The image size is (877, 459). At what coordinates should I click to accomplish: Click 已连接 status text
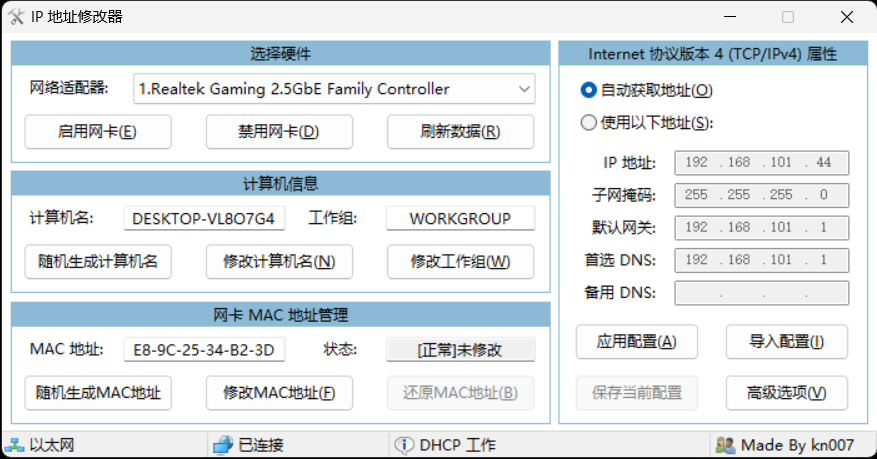click(x=261, y=445)
